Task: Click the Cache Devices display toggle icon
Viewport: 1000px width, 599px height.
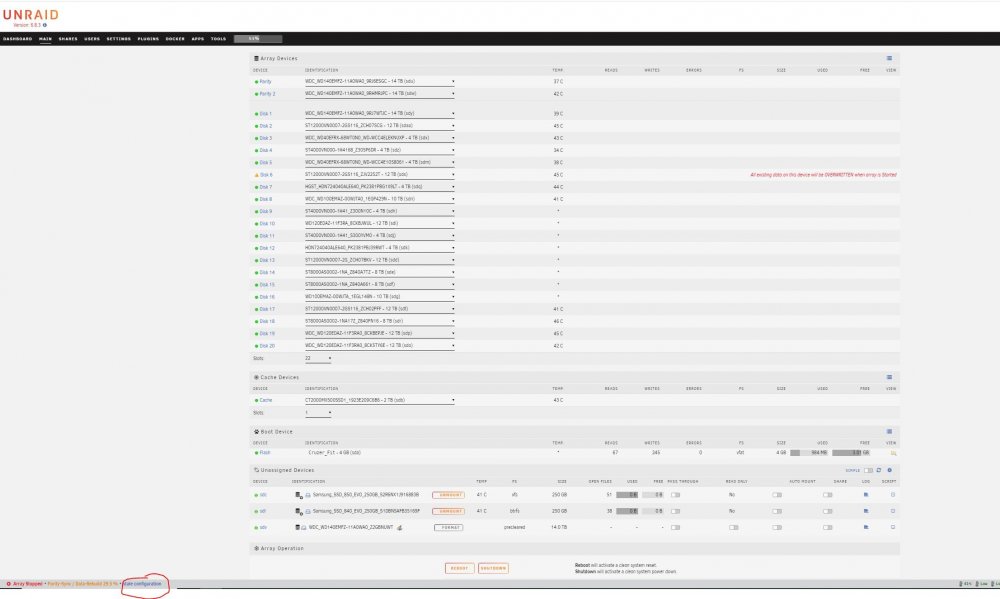Action: [889, 377]
